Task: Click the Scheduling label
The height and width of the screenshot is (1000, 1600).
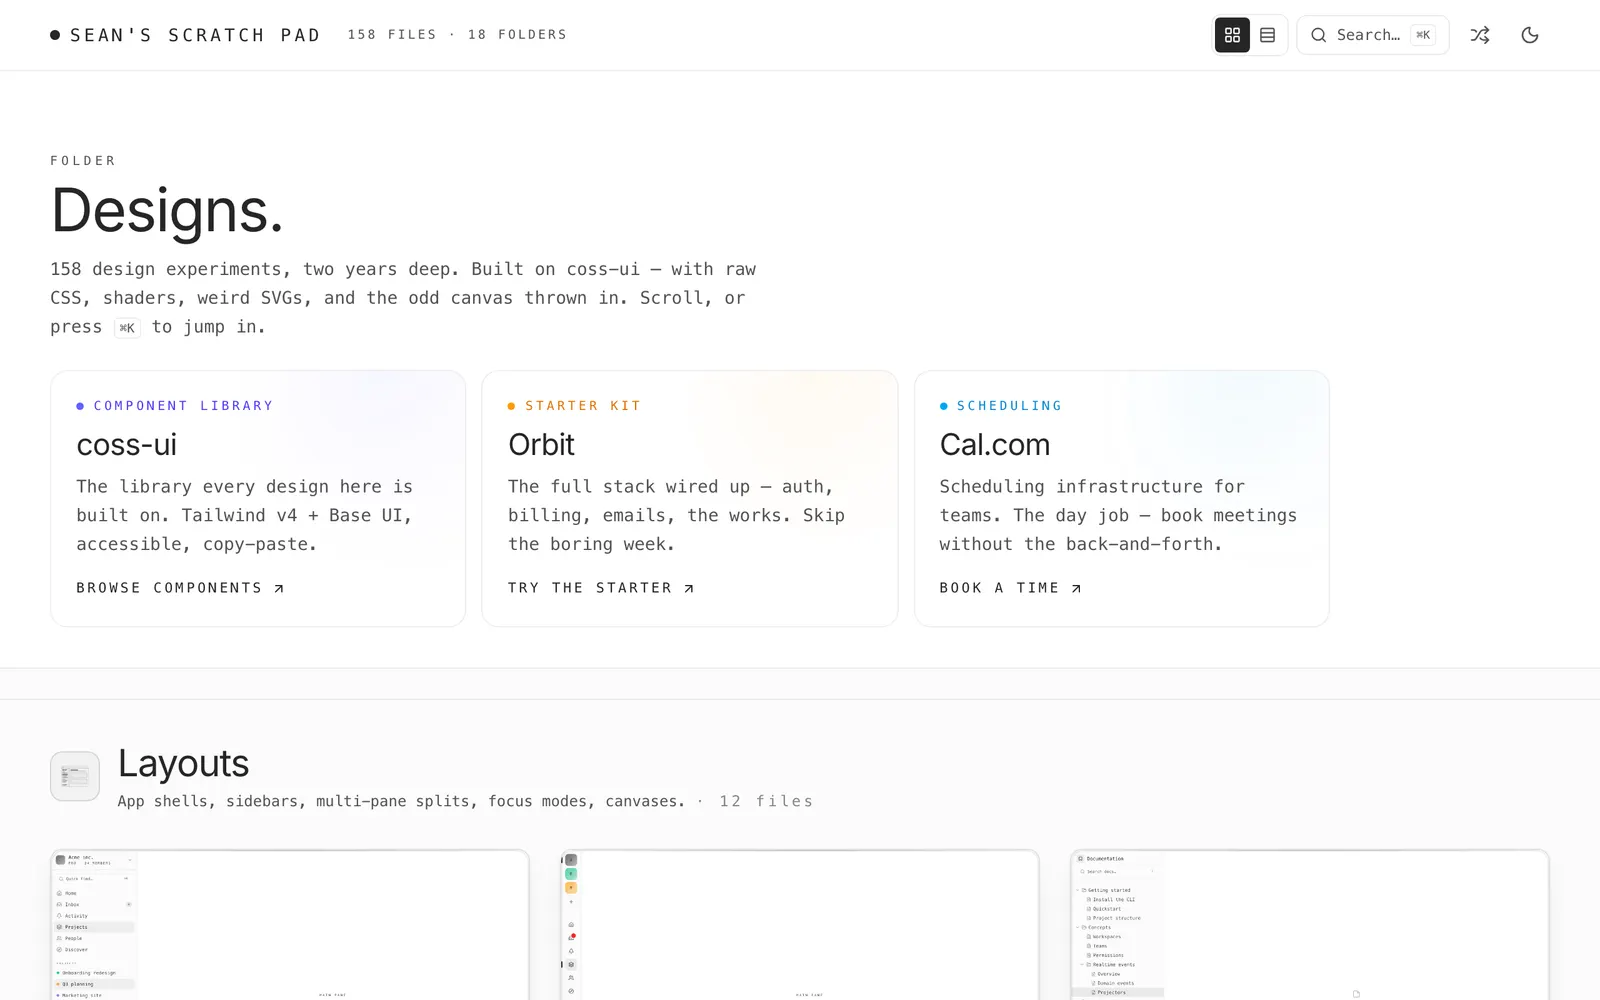Action: click(1009, 406)
